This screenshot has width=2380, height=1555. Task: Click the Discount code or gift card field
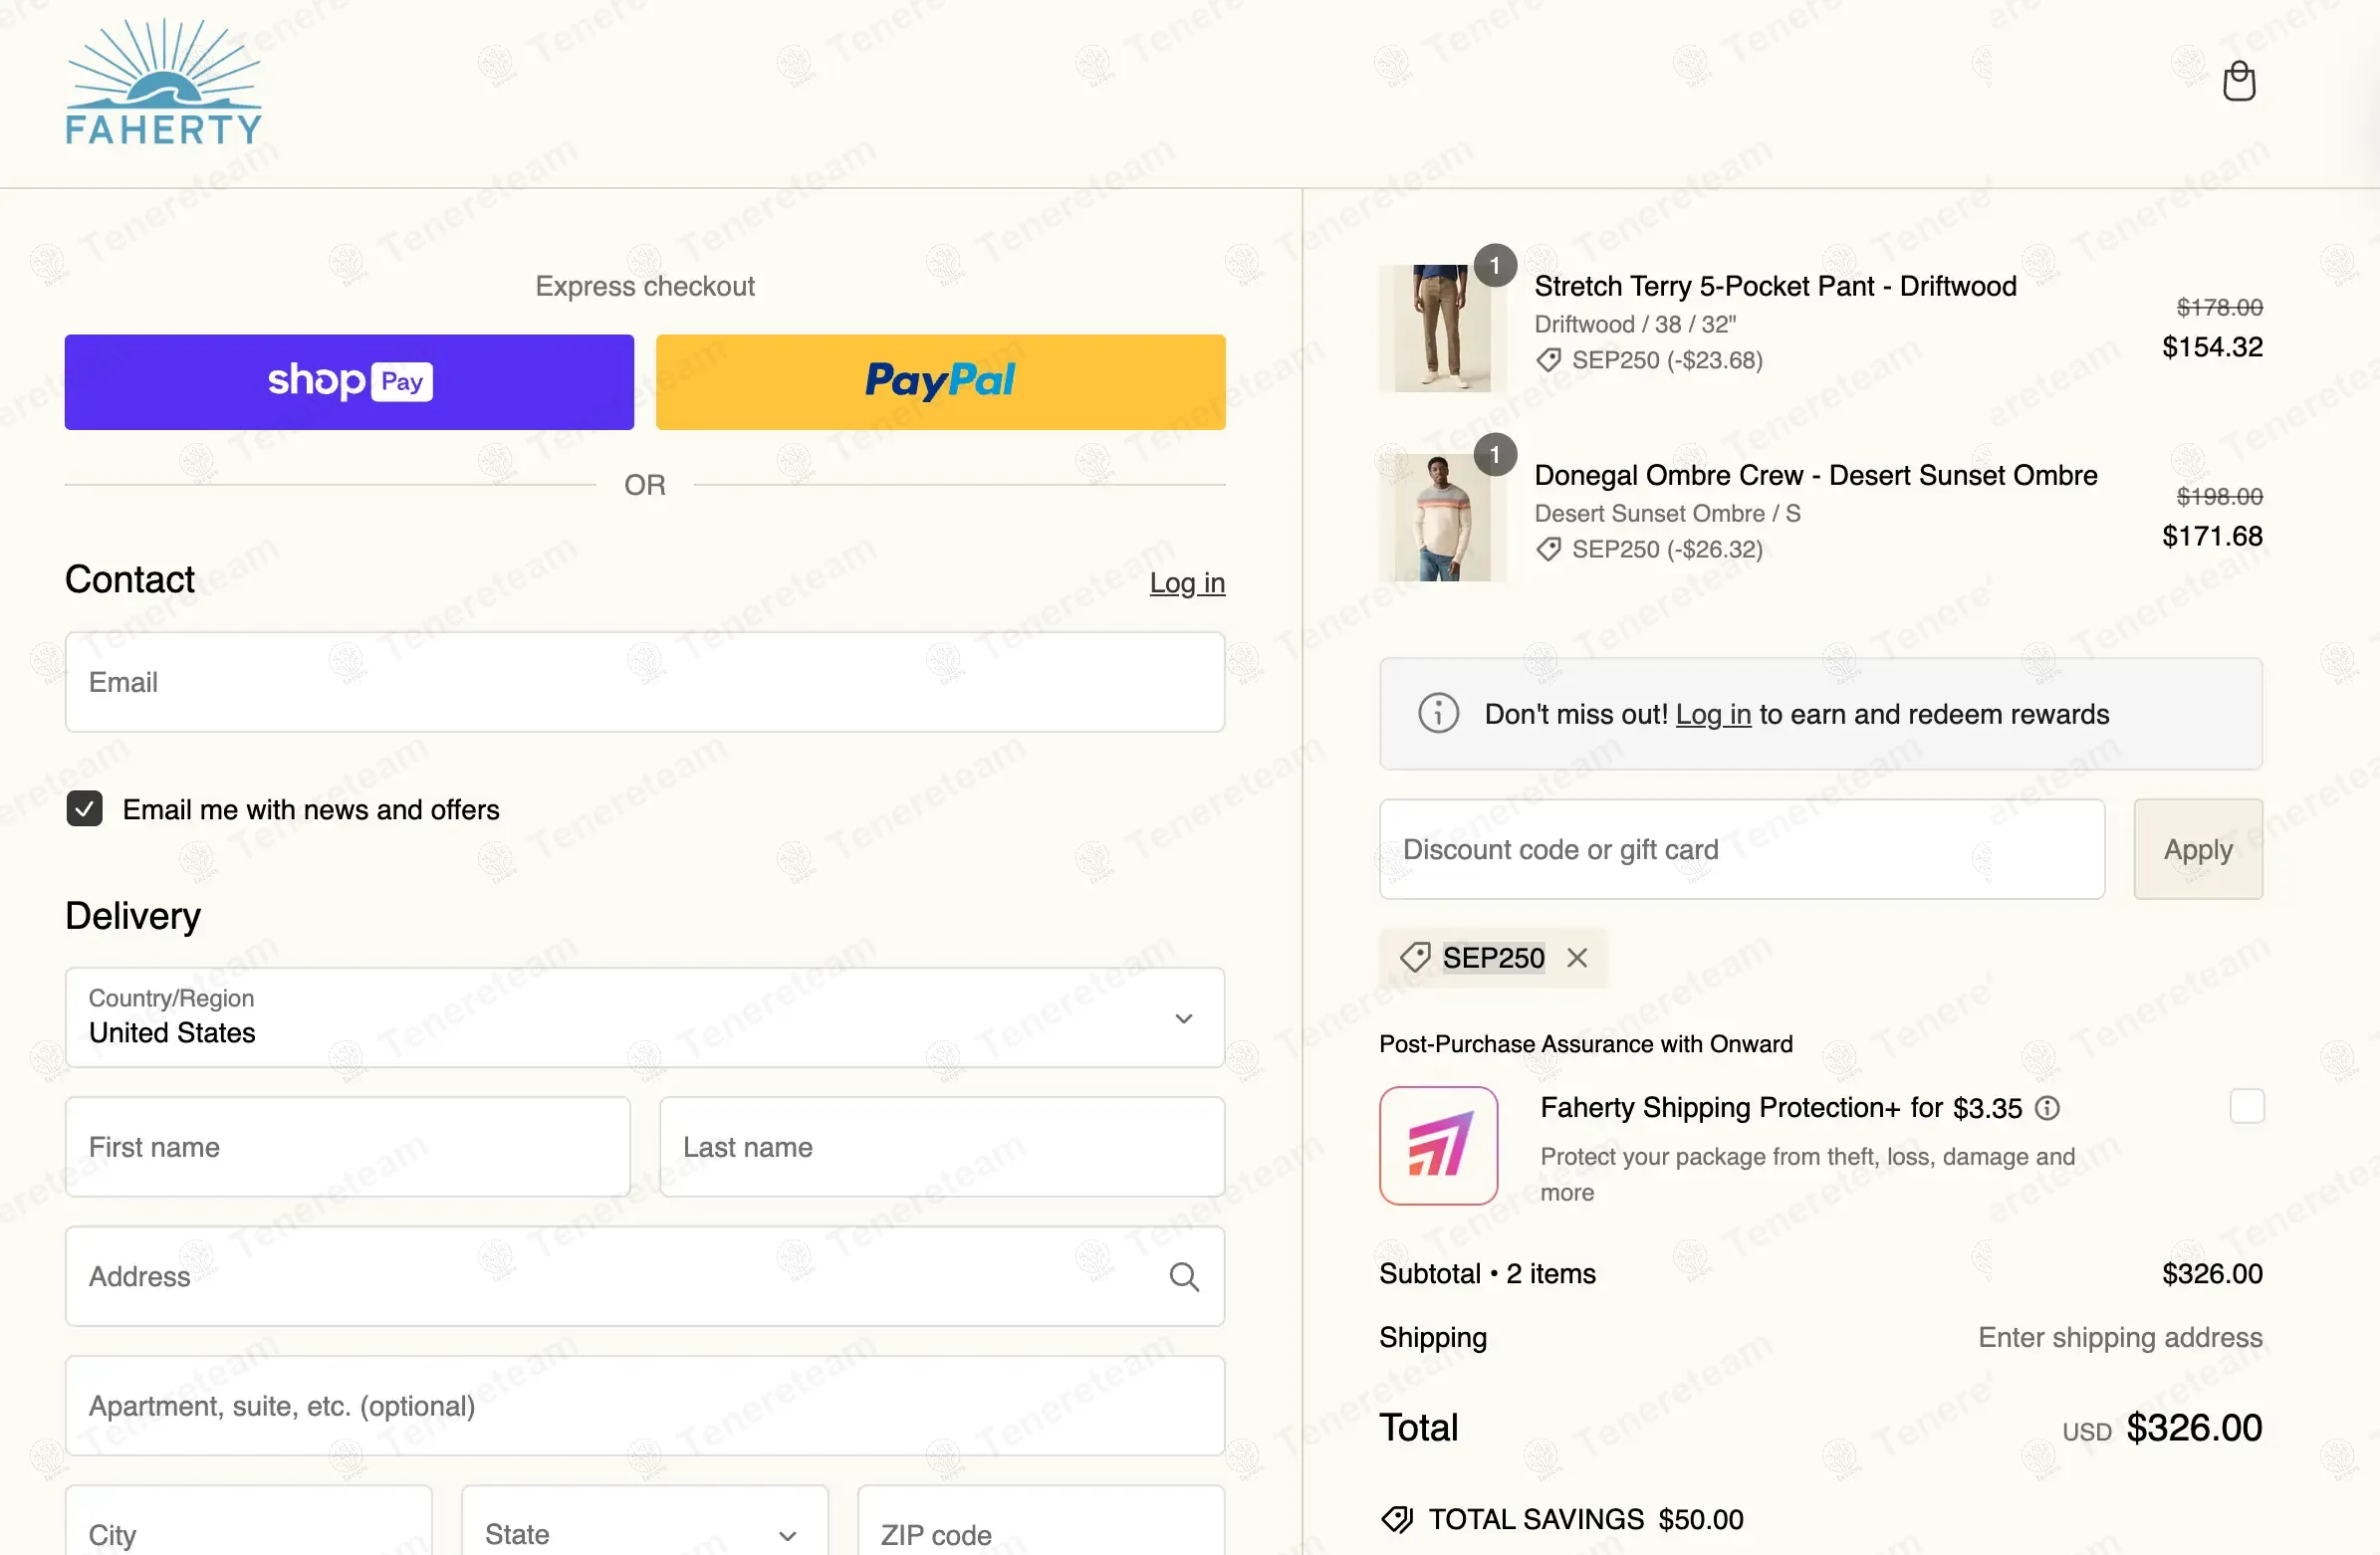pyautogui.click(x=1741, y=849)
